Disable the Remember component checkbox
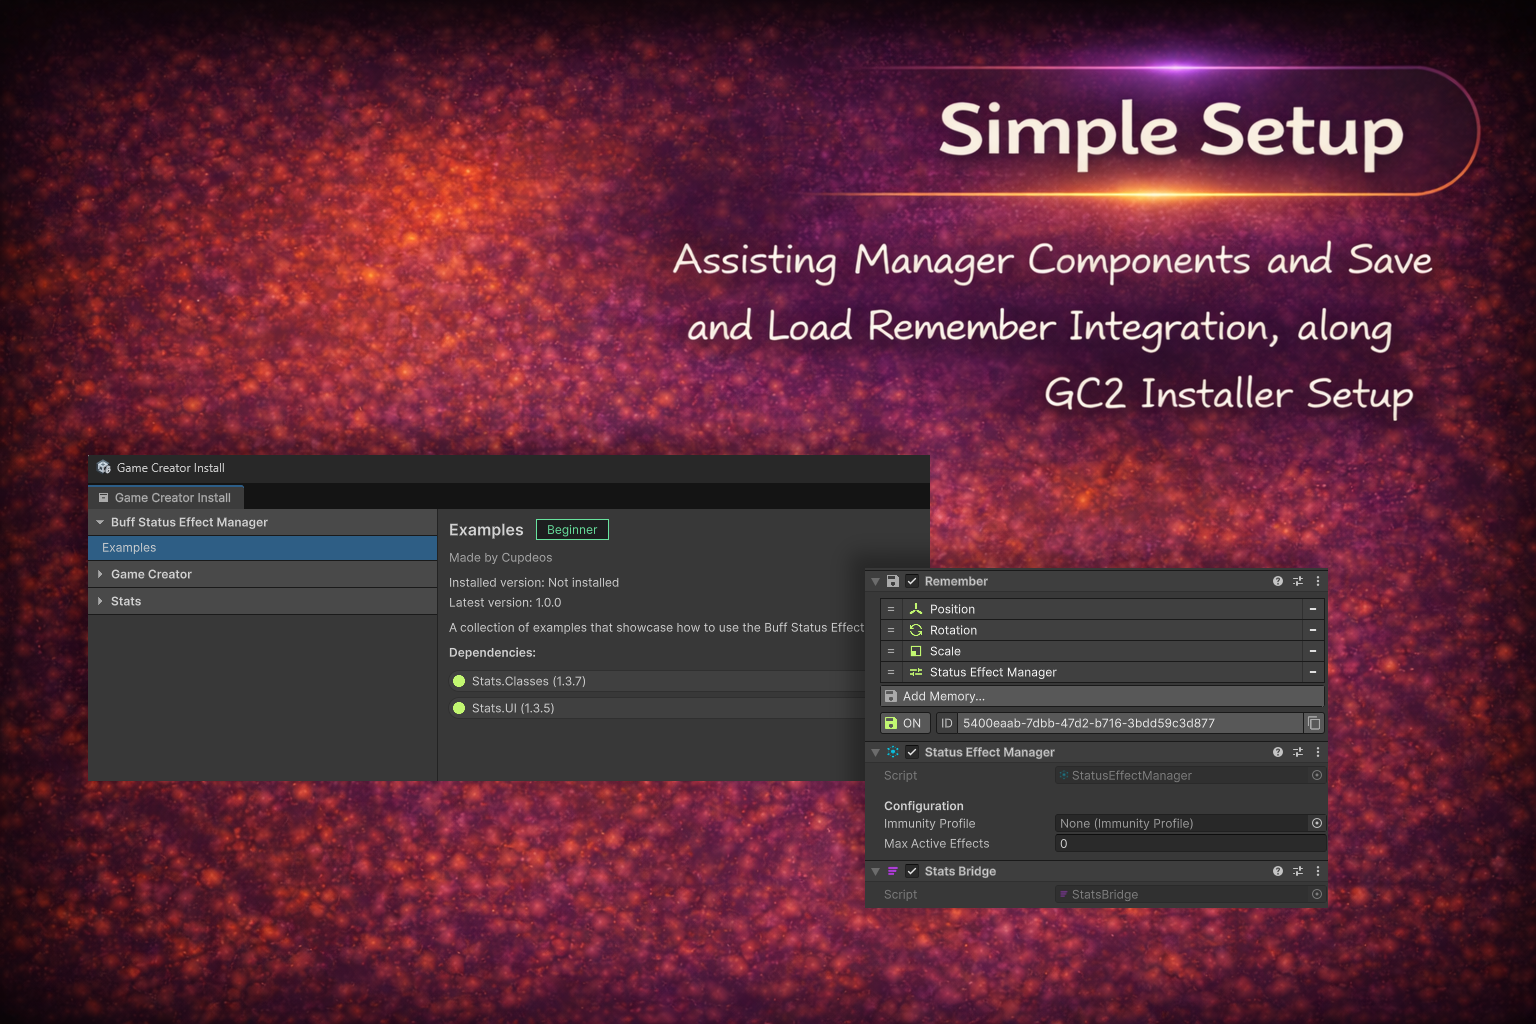The height and width of the screenshot is (1024, 1536). point(912,581)
